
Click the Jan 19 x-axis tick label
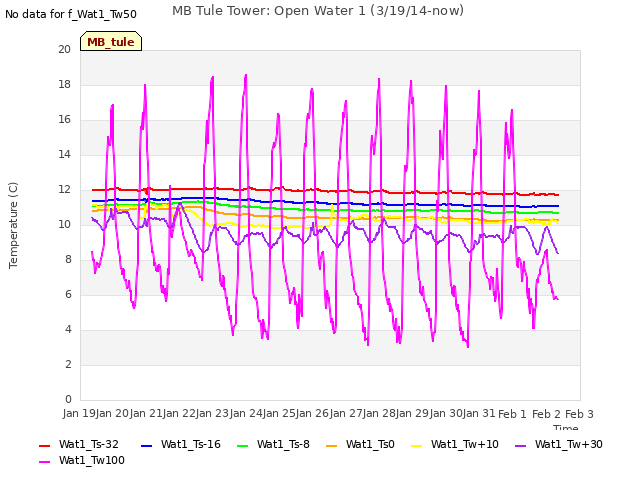pyautogui.click(x=79, y=413)
